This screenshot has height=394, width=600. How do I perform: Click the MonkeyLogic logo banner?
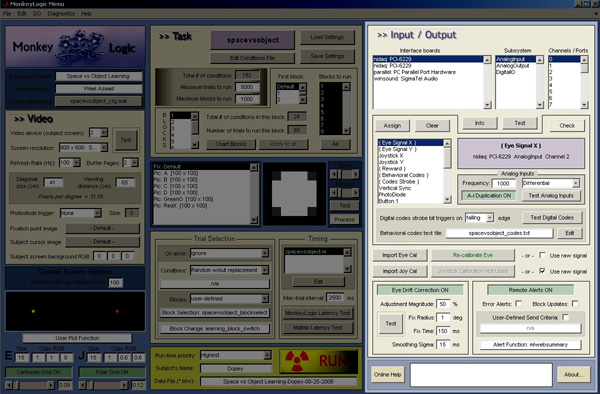[75, 47]
